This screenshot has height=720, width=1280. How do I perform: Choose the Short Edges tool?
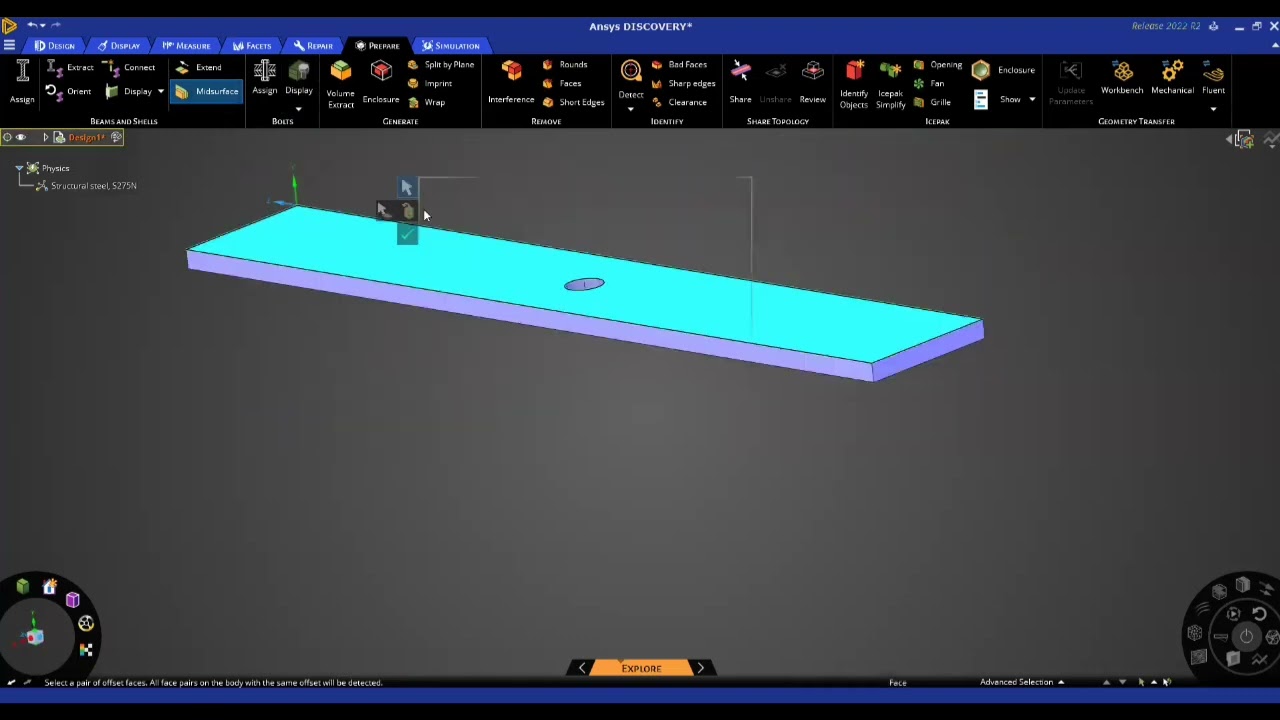coord(573,103)
